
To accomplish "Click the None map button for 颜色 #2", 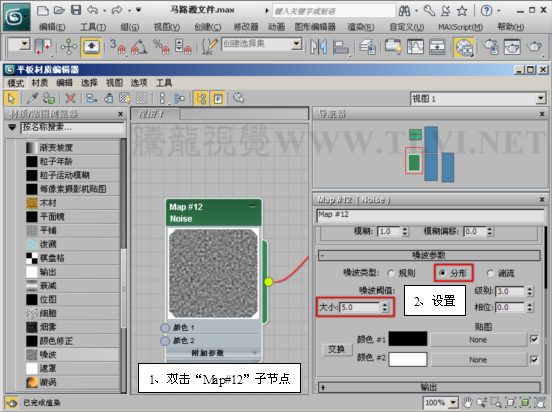I will (x=478, y=360).
